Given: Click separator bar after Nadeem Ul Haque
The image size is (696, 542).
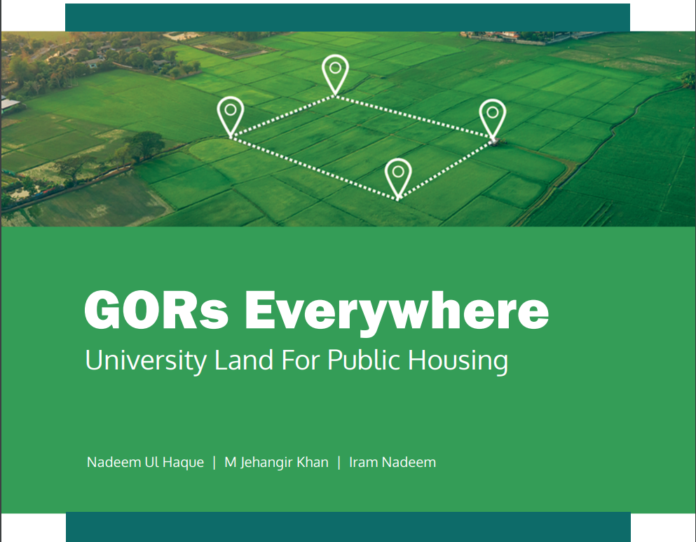Looking at the screenshot, I should [x=213, y=462].
